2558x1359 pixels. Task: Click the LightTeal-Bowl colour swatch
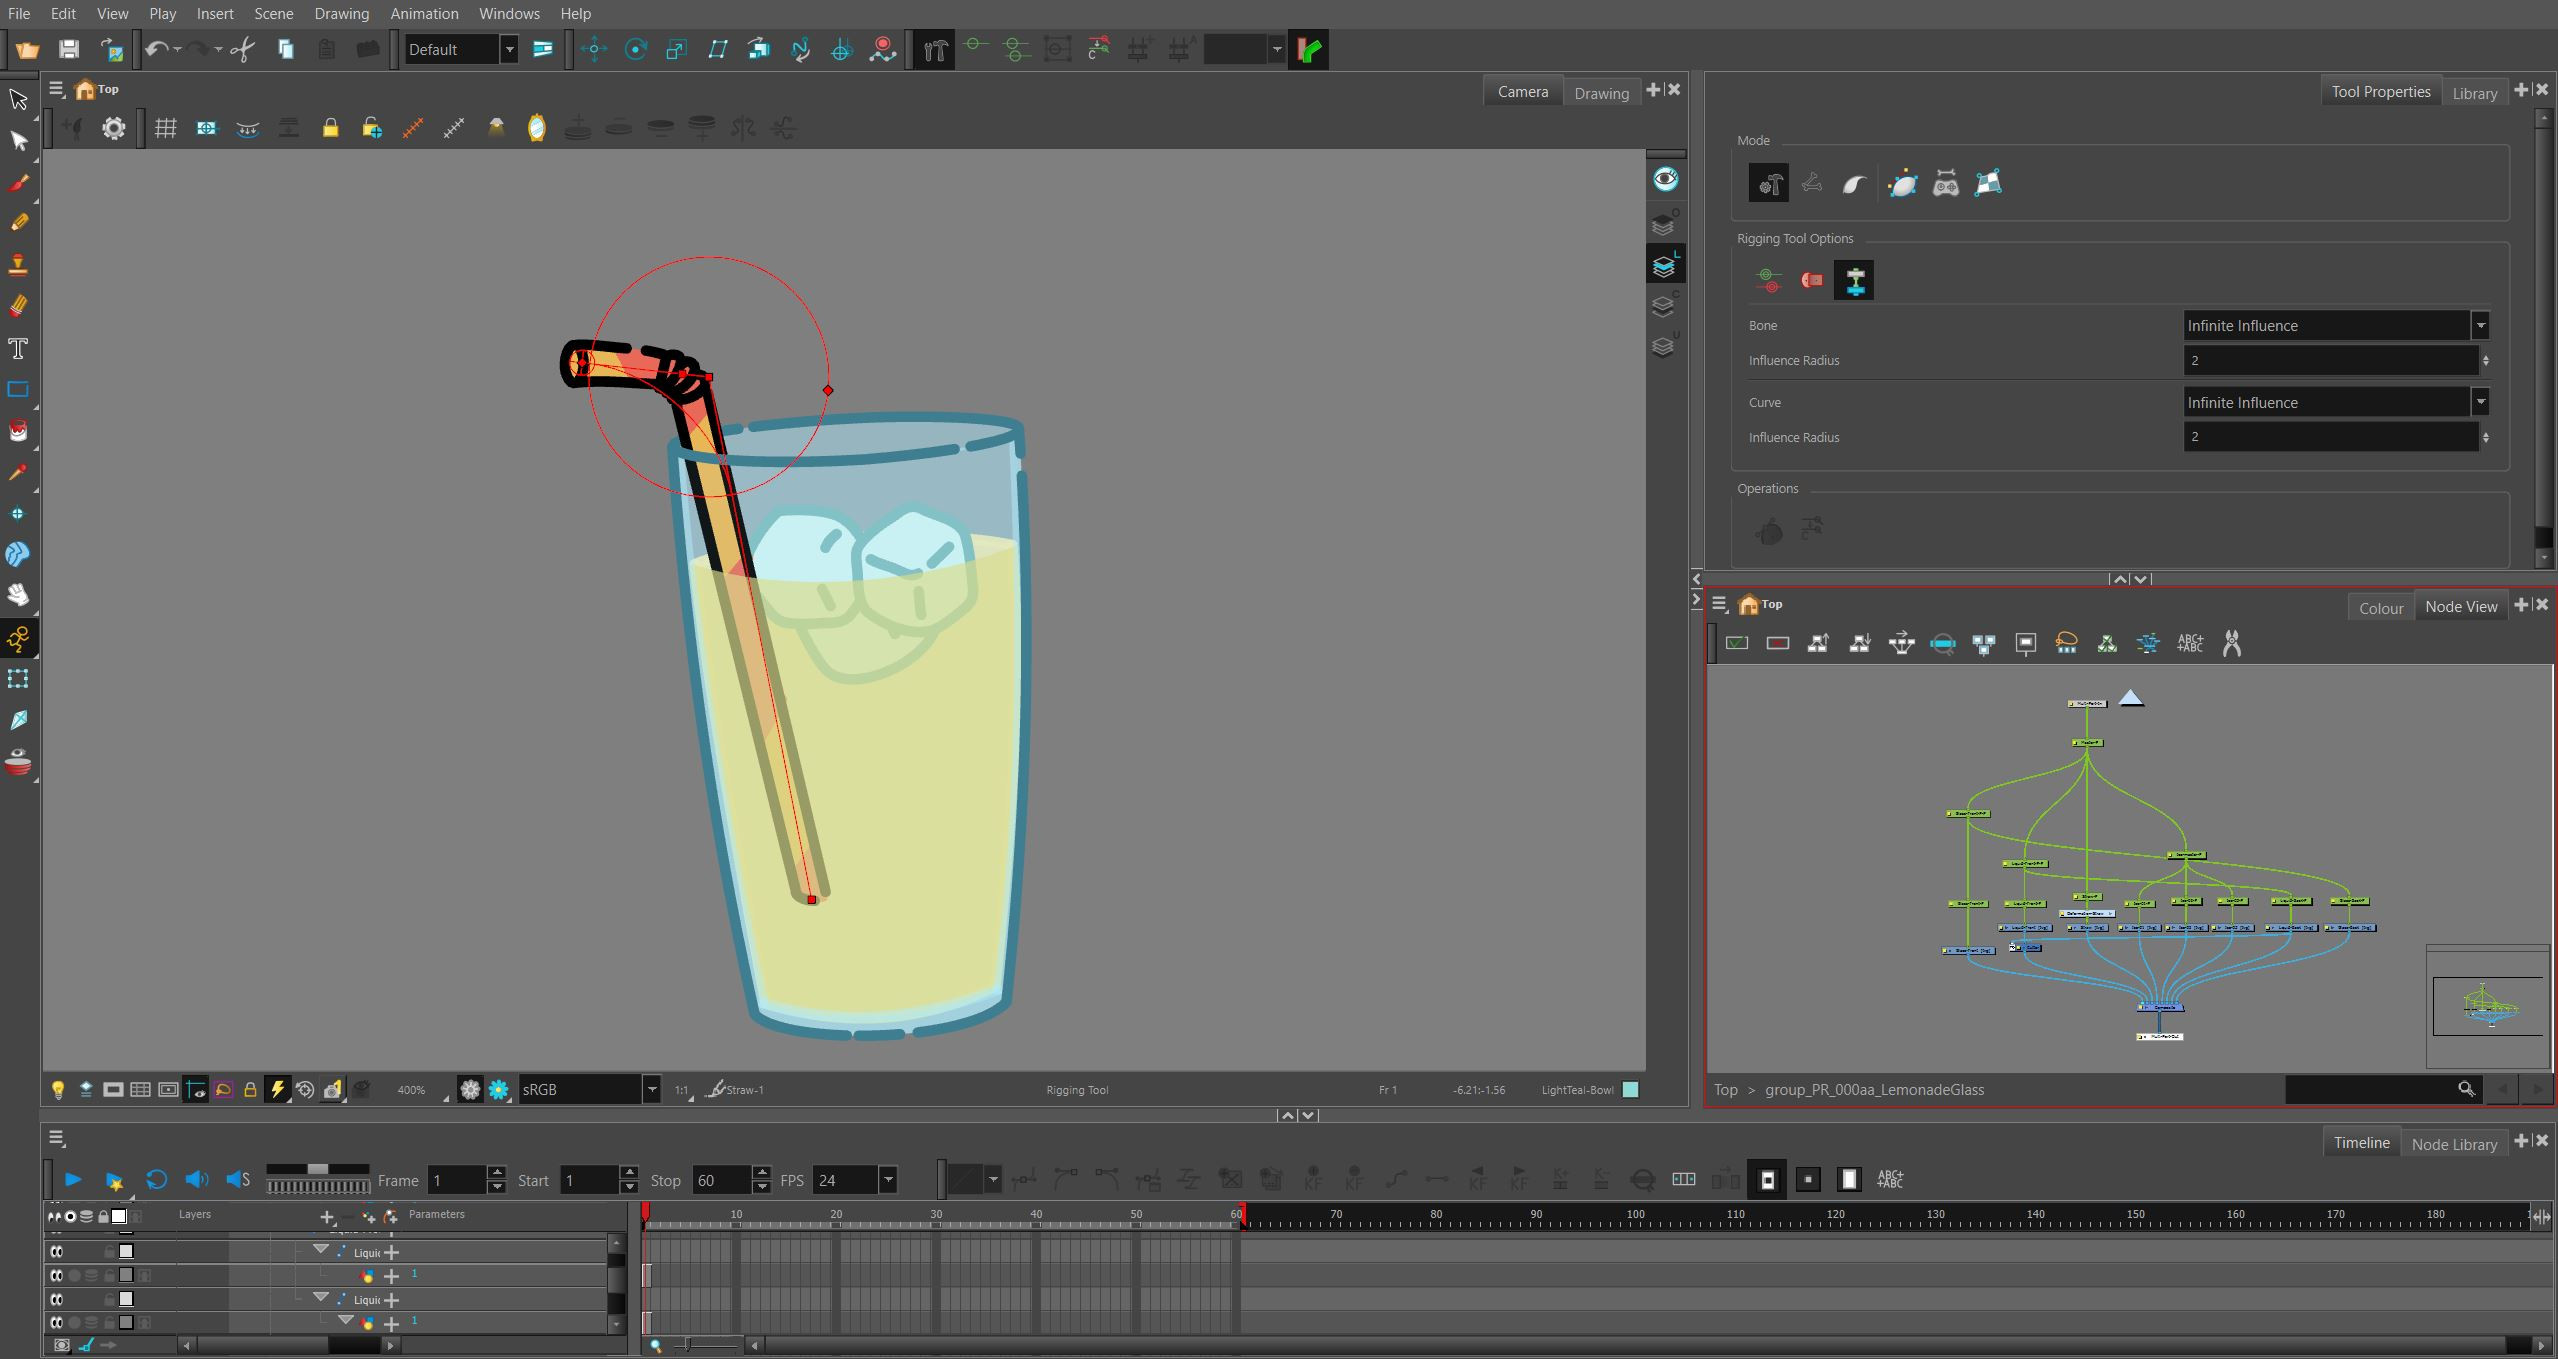pos(1630,1090)
